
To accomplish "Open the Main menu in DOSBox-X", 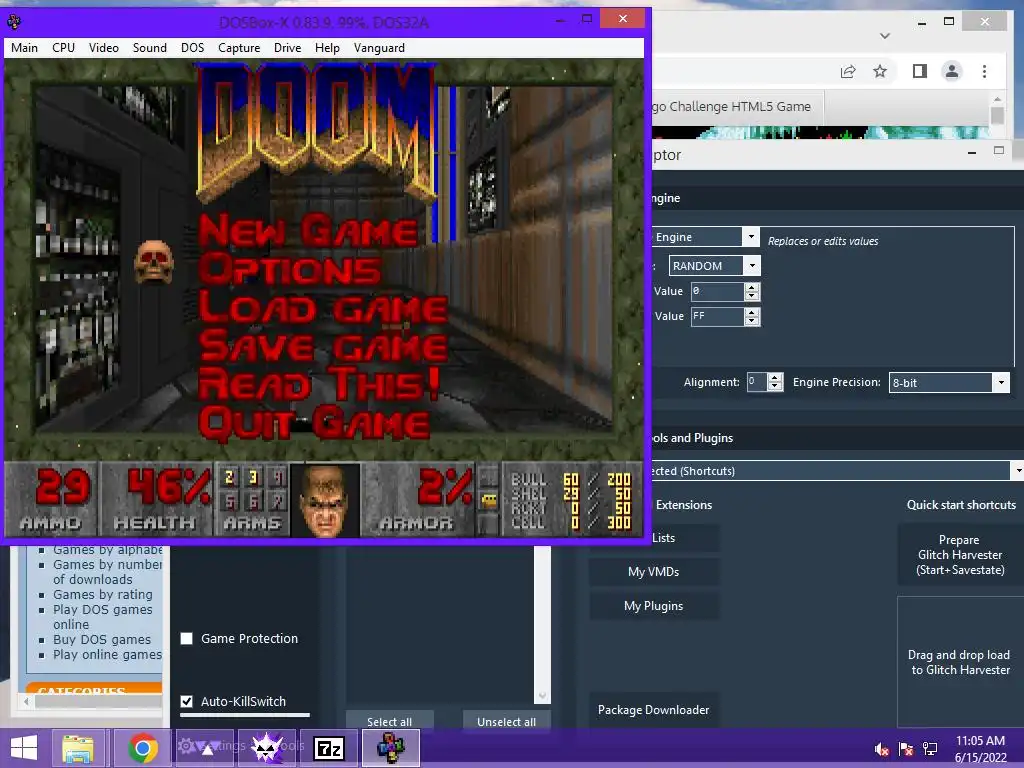I will 24,48.
